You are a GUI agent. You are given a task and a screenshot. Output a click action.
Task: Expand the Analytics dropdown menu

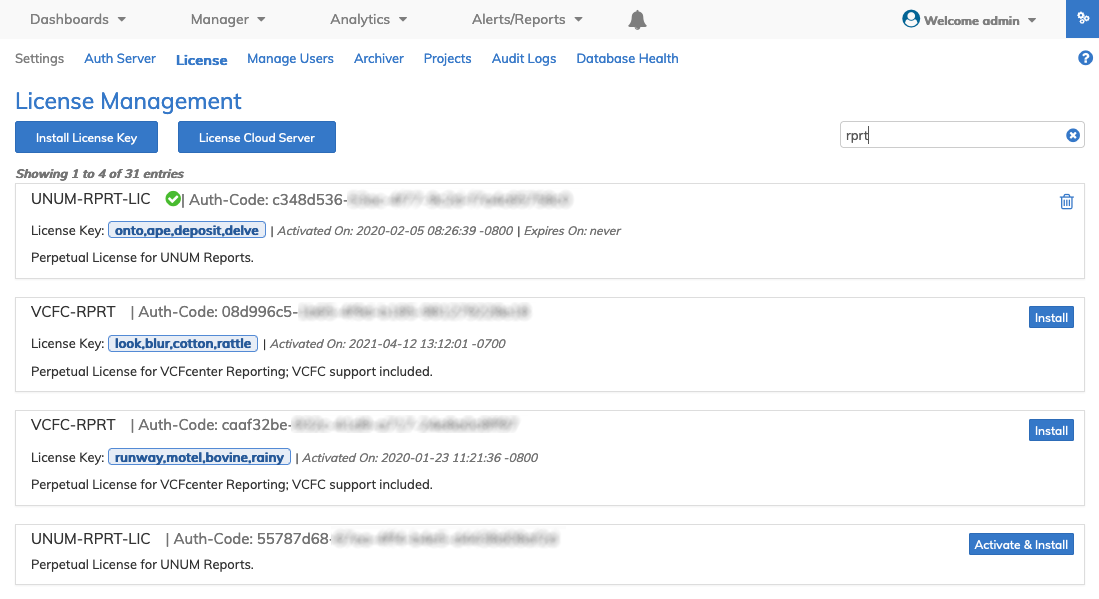coord(368,19)
